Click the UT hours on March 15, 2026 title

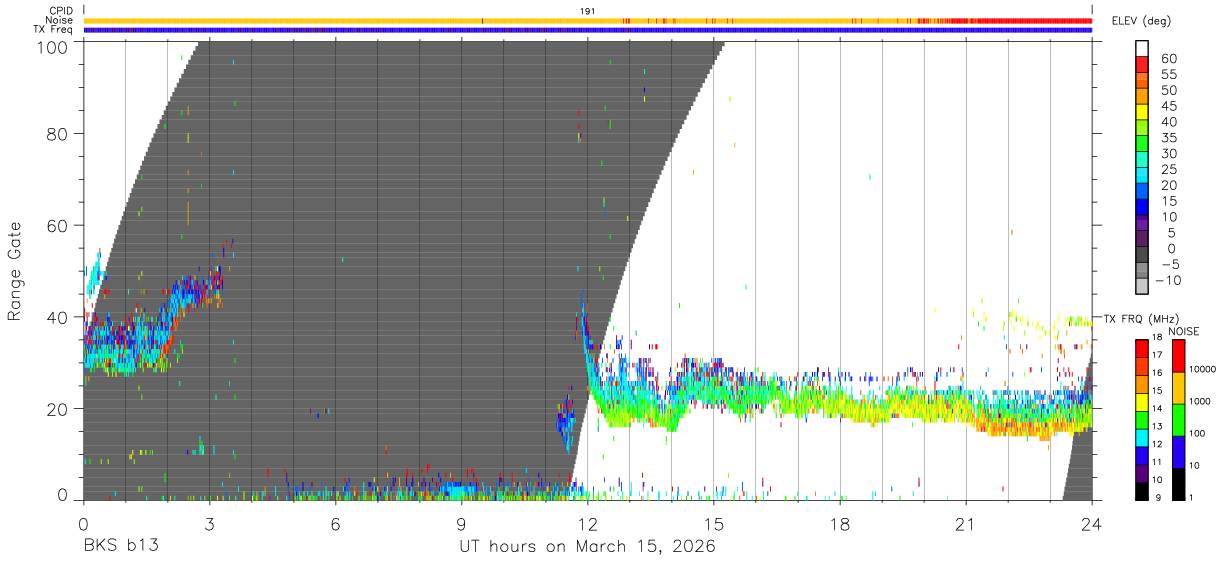(x=587, y=546)
